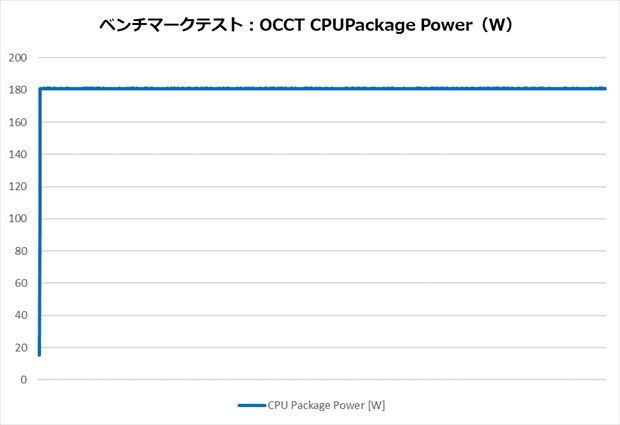
Task: Click the y-axis value 60
Action: click(21, 283)
